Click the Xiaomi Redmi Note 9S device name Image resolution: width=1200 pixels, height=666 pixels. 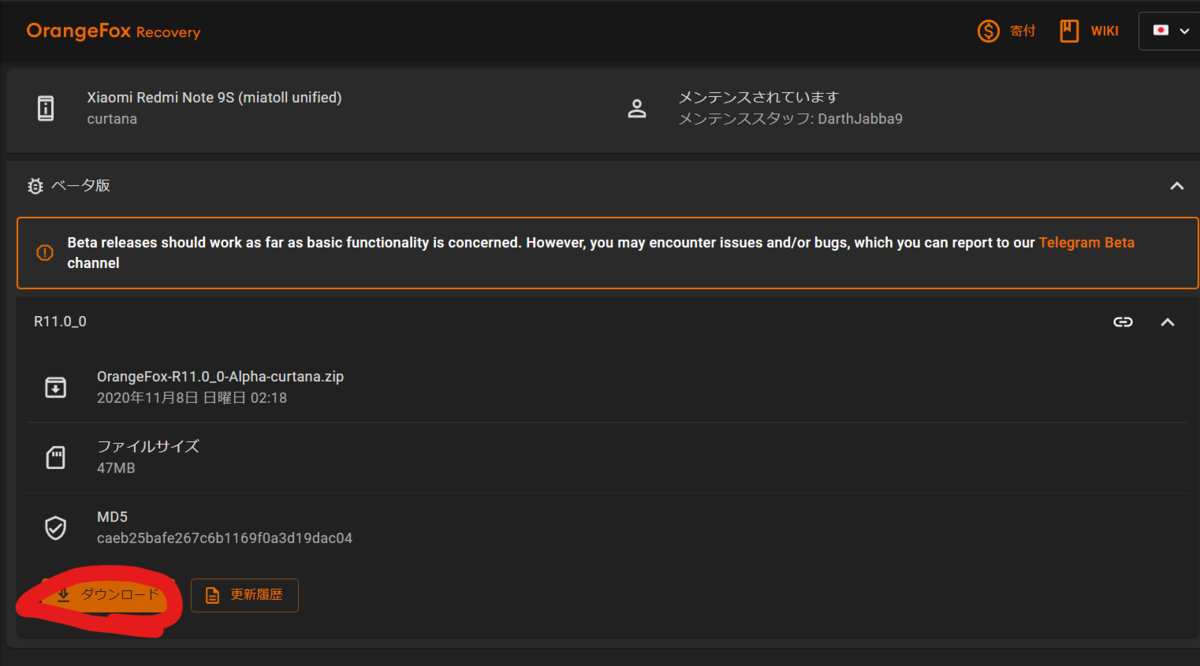(x=214, y=98)
